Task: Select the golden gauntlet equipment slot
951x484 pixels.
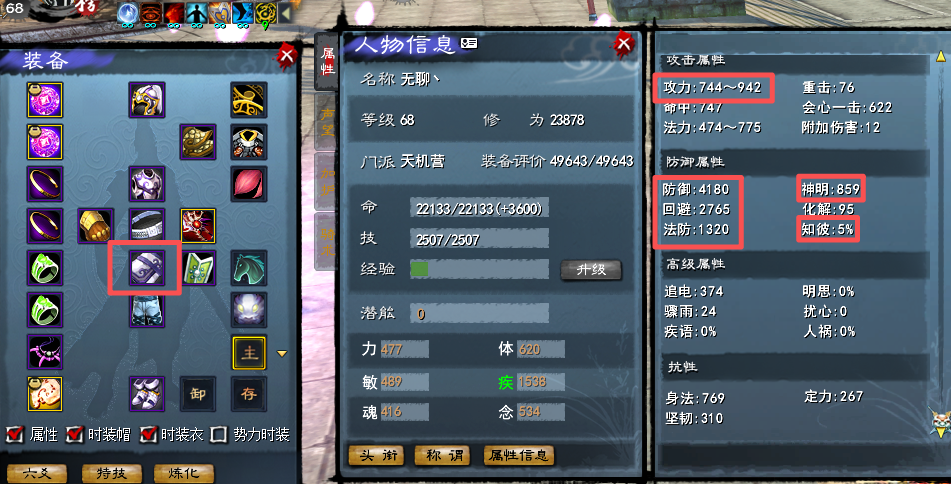Action: (x=96, y=226)
